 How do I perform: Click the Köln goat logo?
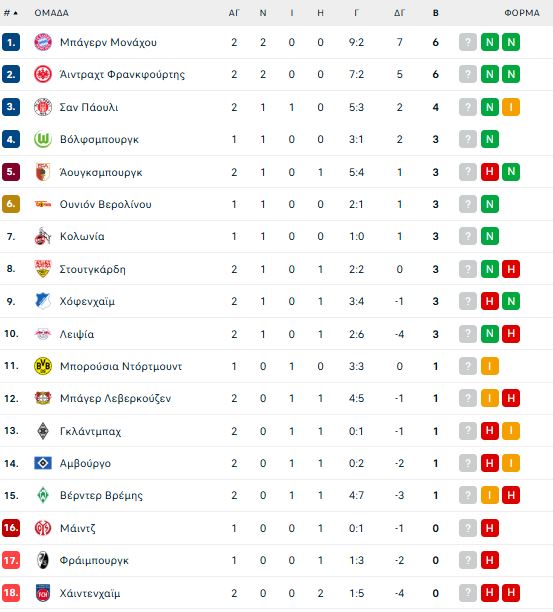tap(43, 236)
